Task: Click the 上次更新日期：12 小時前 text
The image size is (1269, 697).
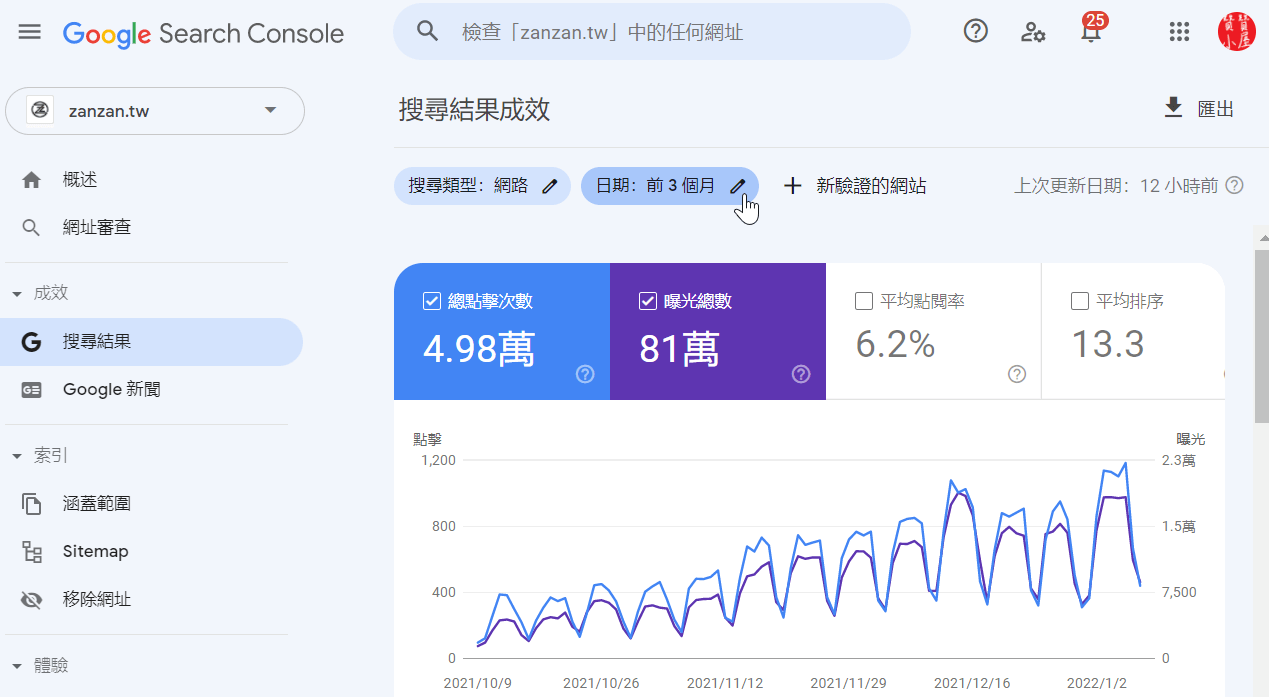Action: pyautogui.click(x=1116, y=186)
